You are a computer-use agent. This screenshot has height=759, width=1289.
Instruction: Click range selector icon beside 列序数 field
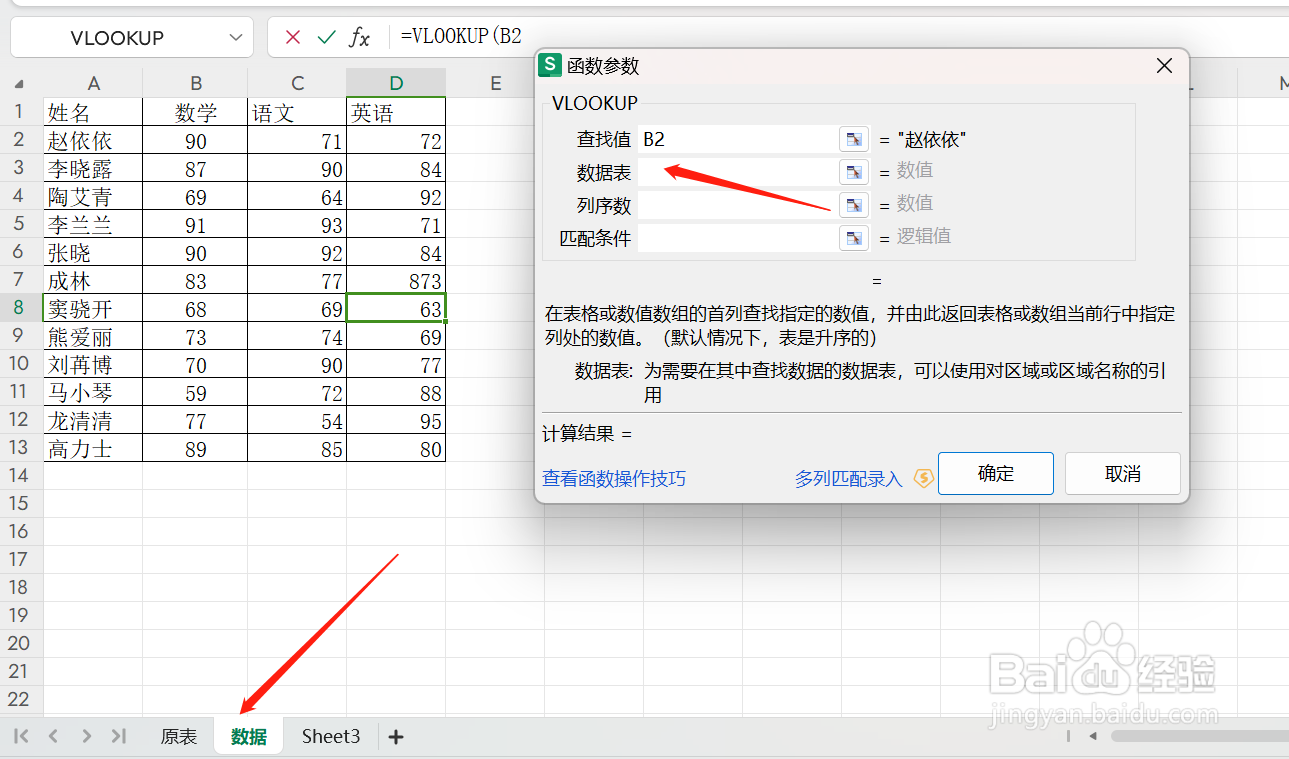click(852, 205)
